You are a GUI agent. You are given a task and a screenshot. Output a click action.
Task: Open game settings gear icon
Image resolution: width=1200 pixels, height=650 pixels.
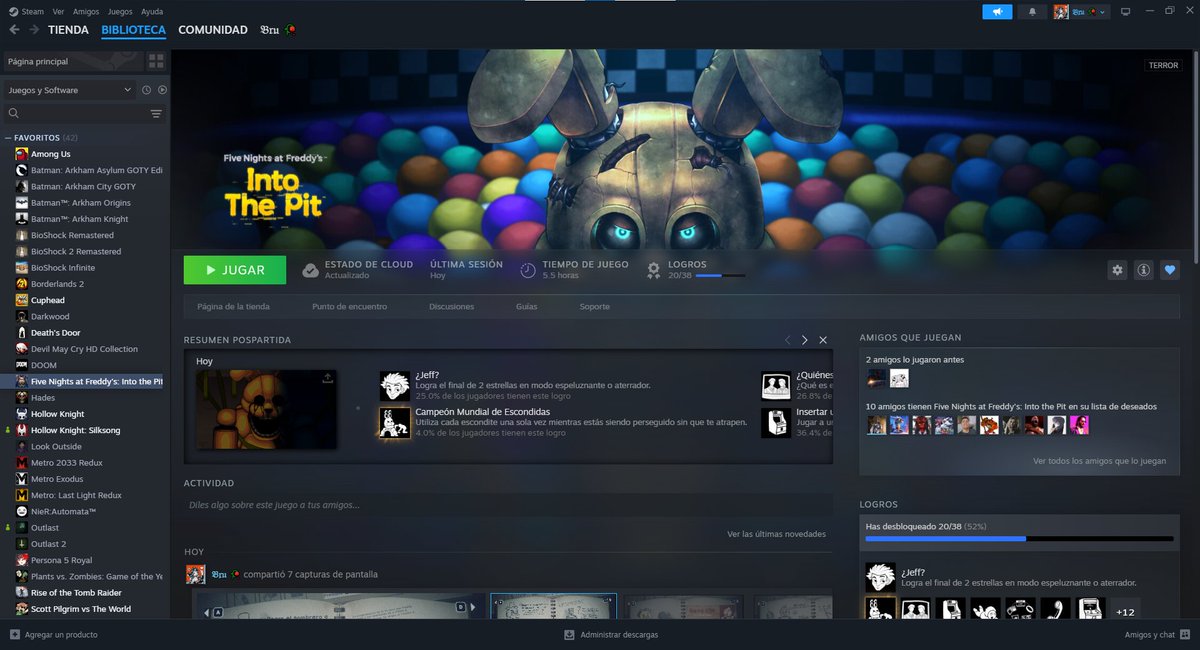1118,270
